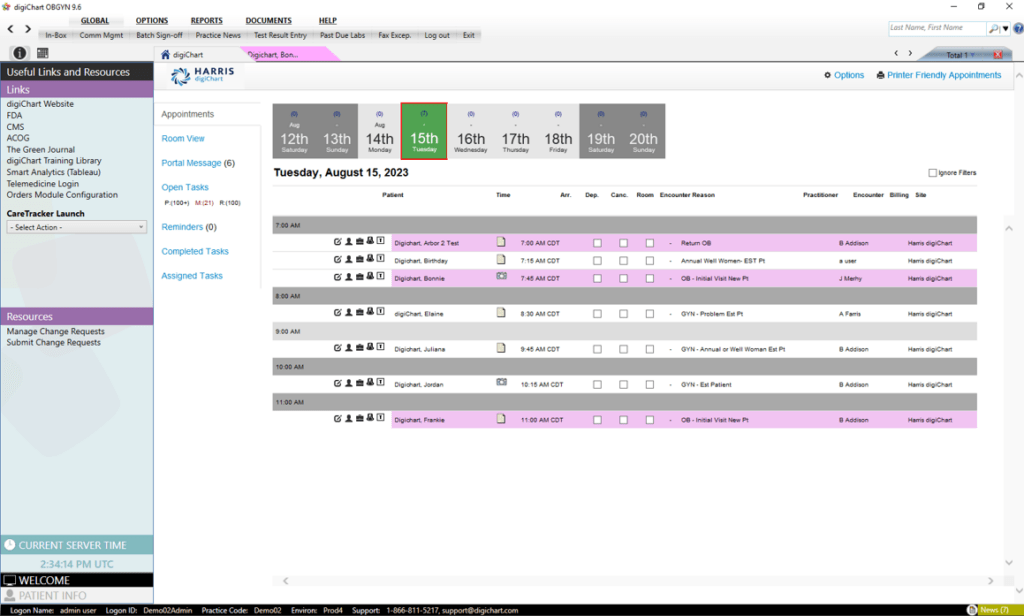Enable the Ignore Filters checkbox
This screenshot has height=616, width=1024.
coord(933,173)
